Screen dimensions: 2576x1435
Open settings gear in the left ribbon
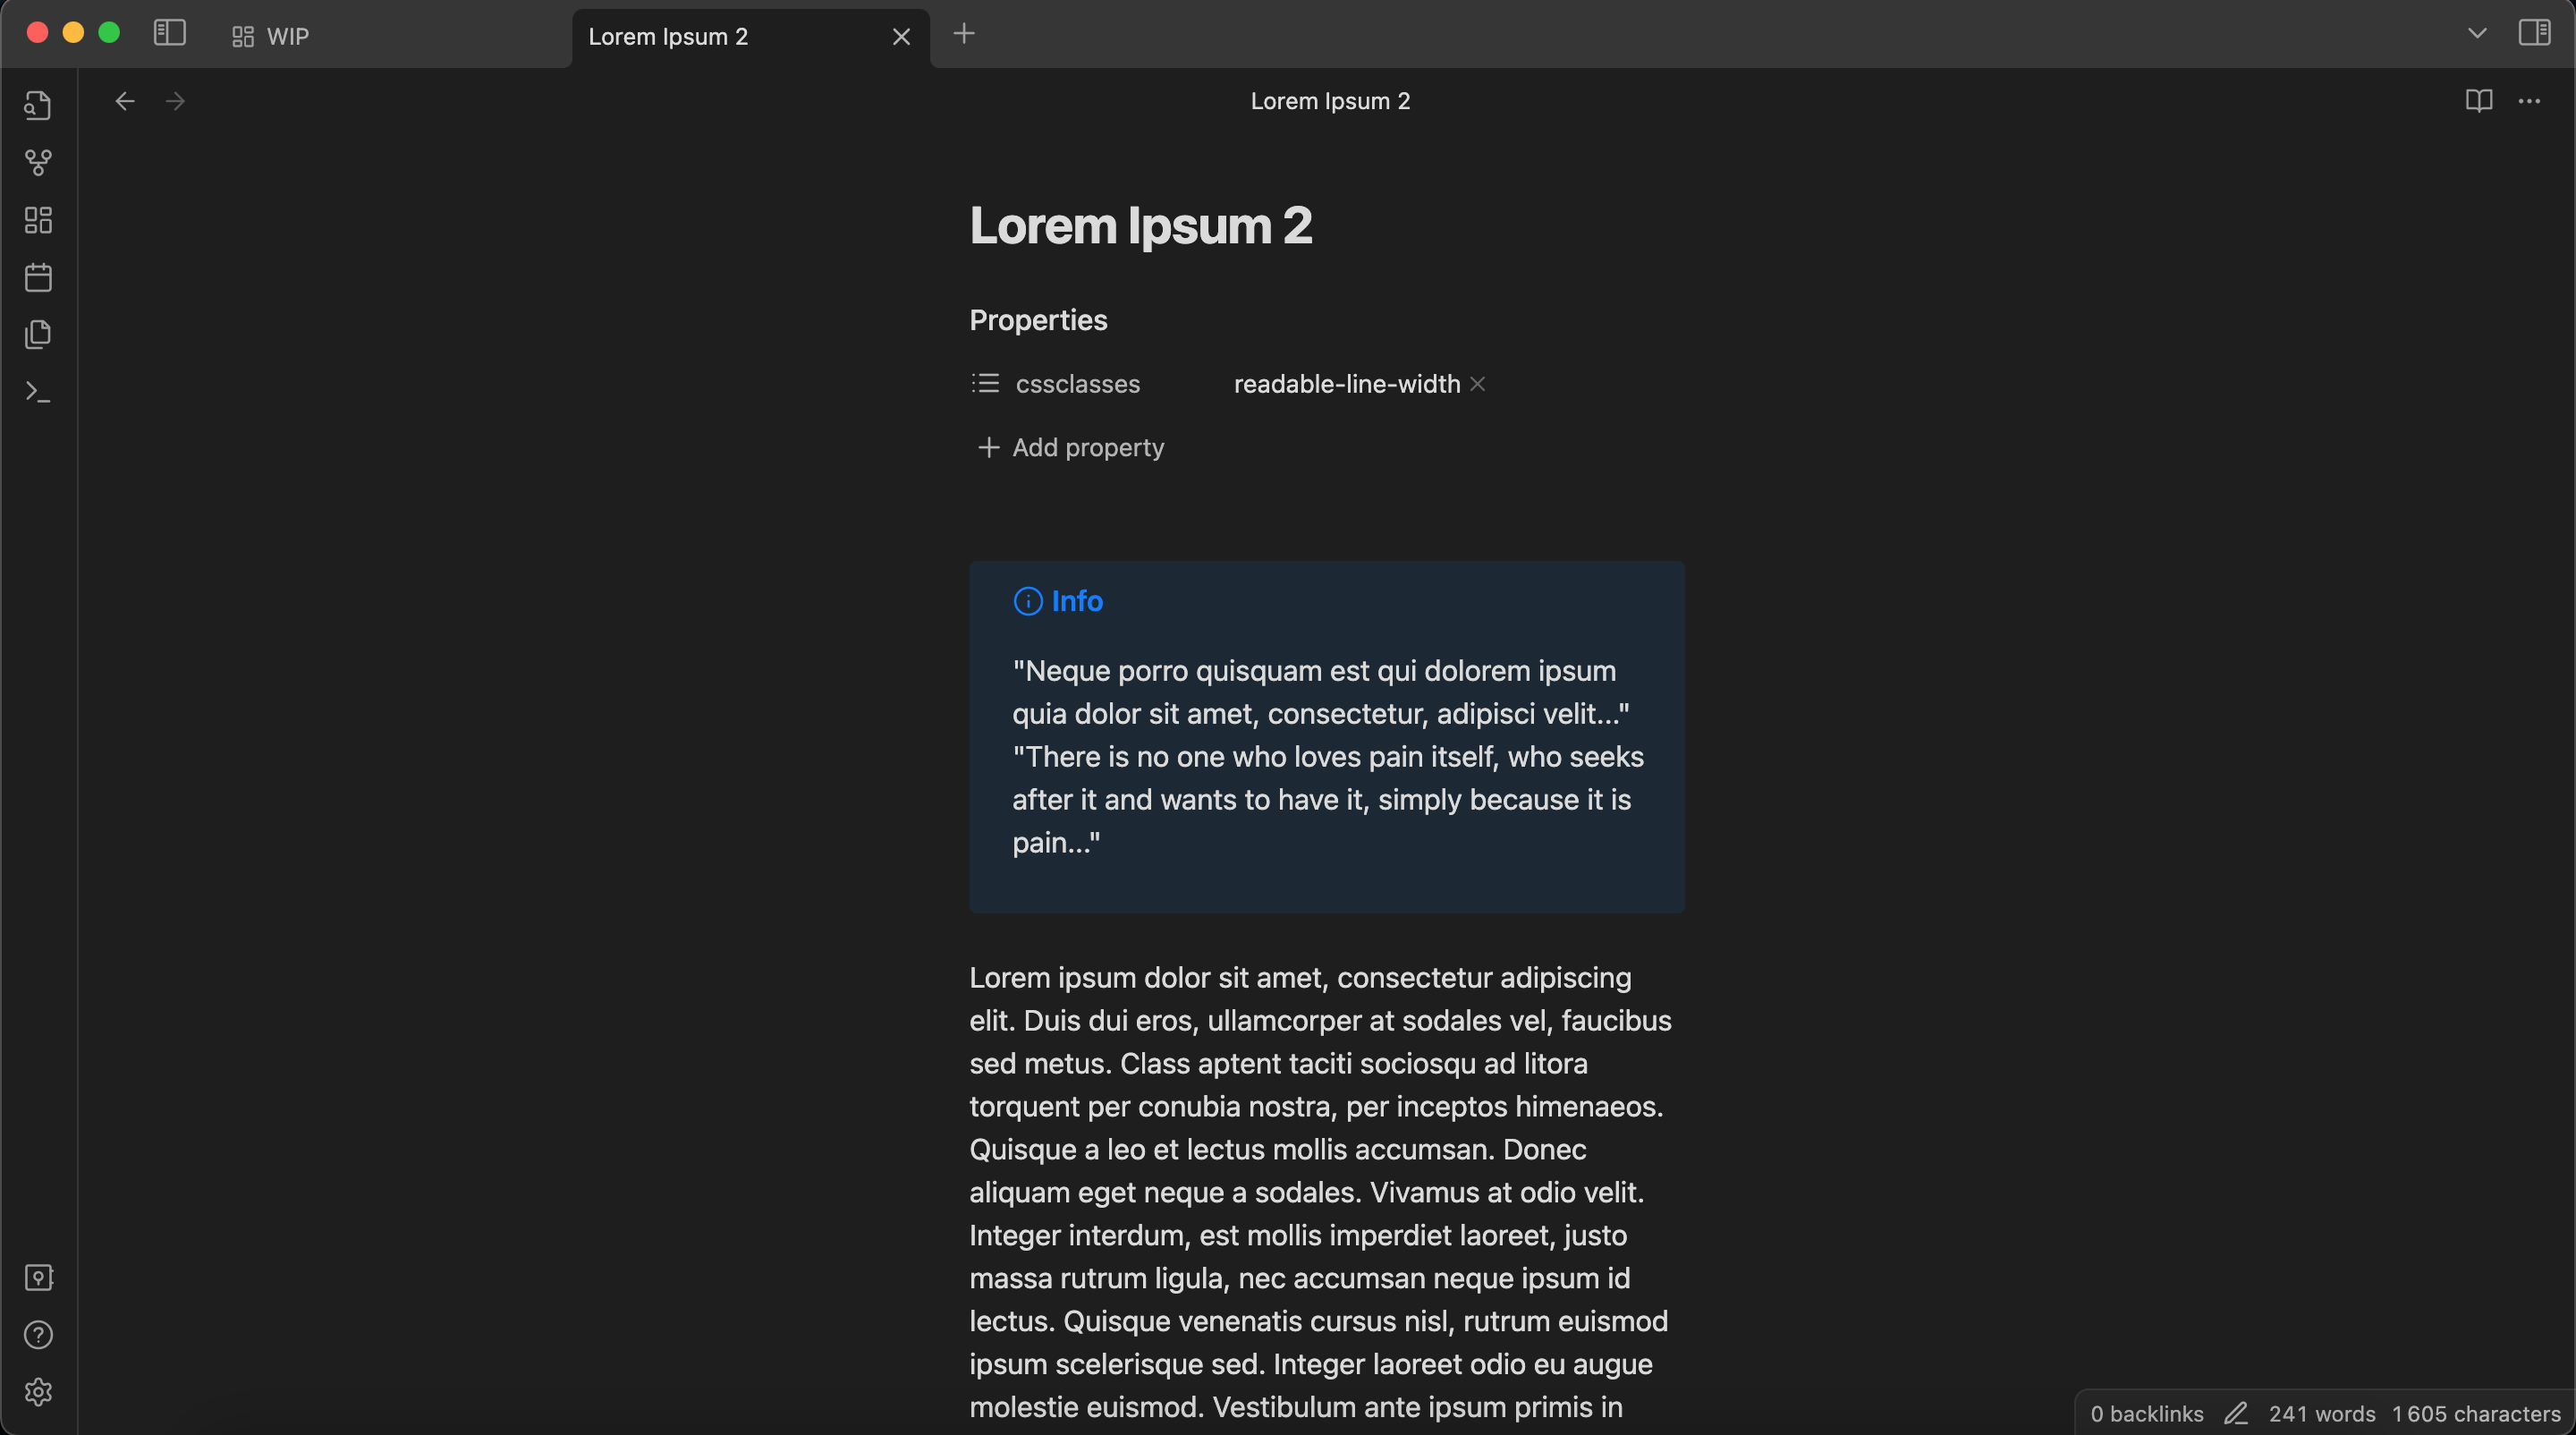click(38, 1391)
